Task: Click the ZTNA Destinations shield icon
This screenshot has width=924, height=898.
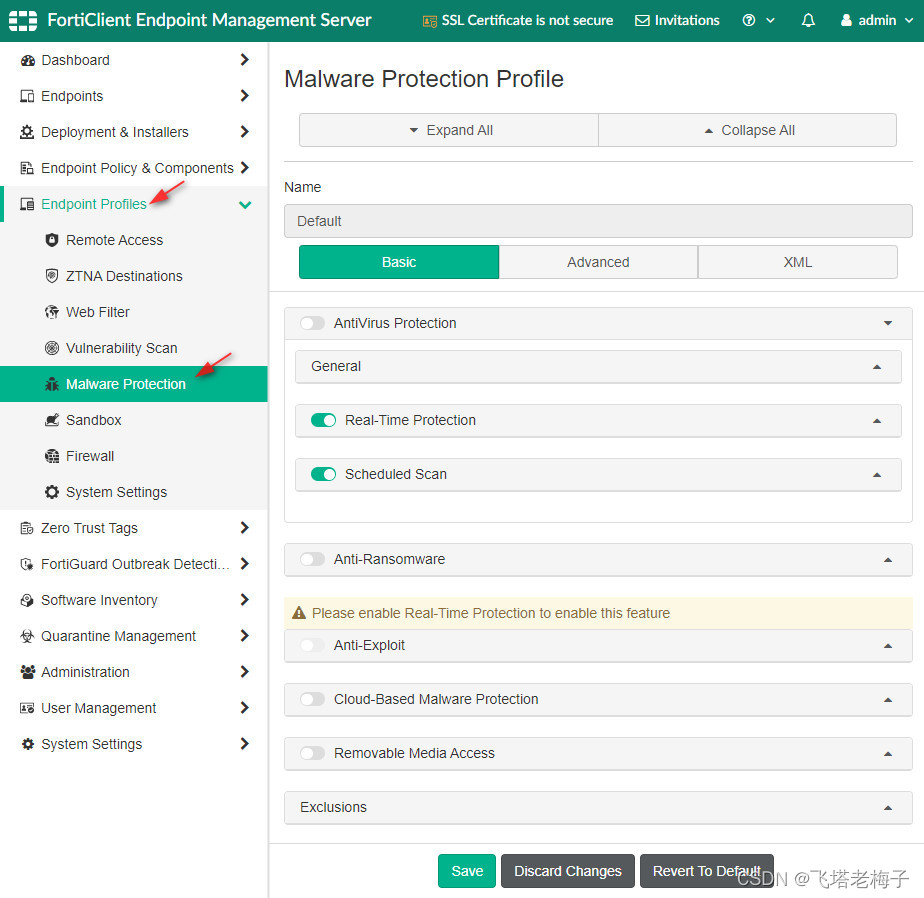Action: click(52, 276)
